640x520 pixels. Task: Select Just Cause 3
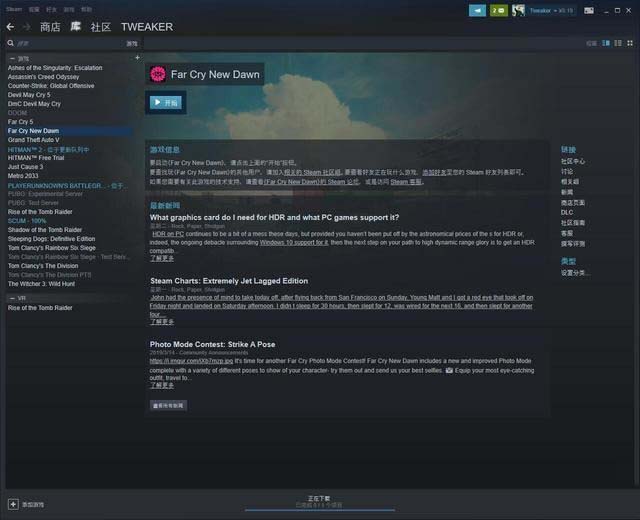pos(25,167)
